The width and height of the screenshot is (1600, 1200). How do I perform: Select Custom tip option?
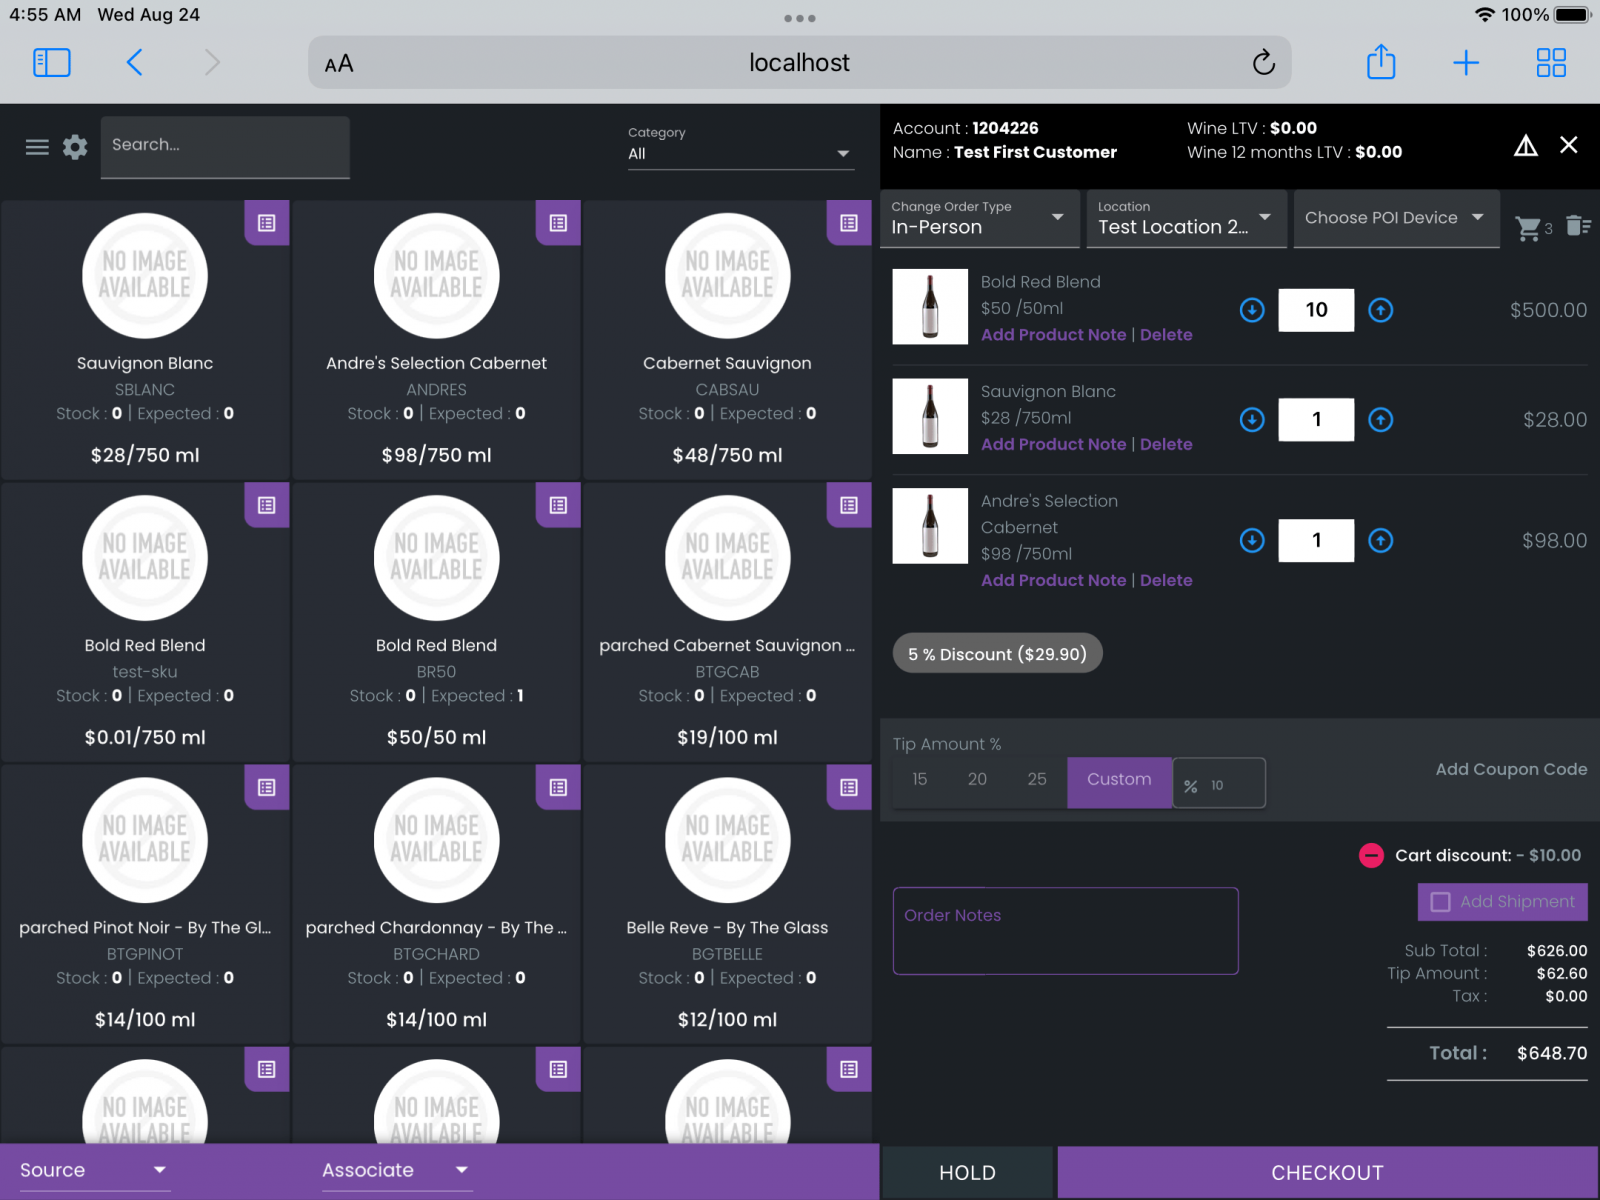1119,782
